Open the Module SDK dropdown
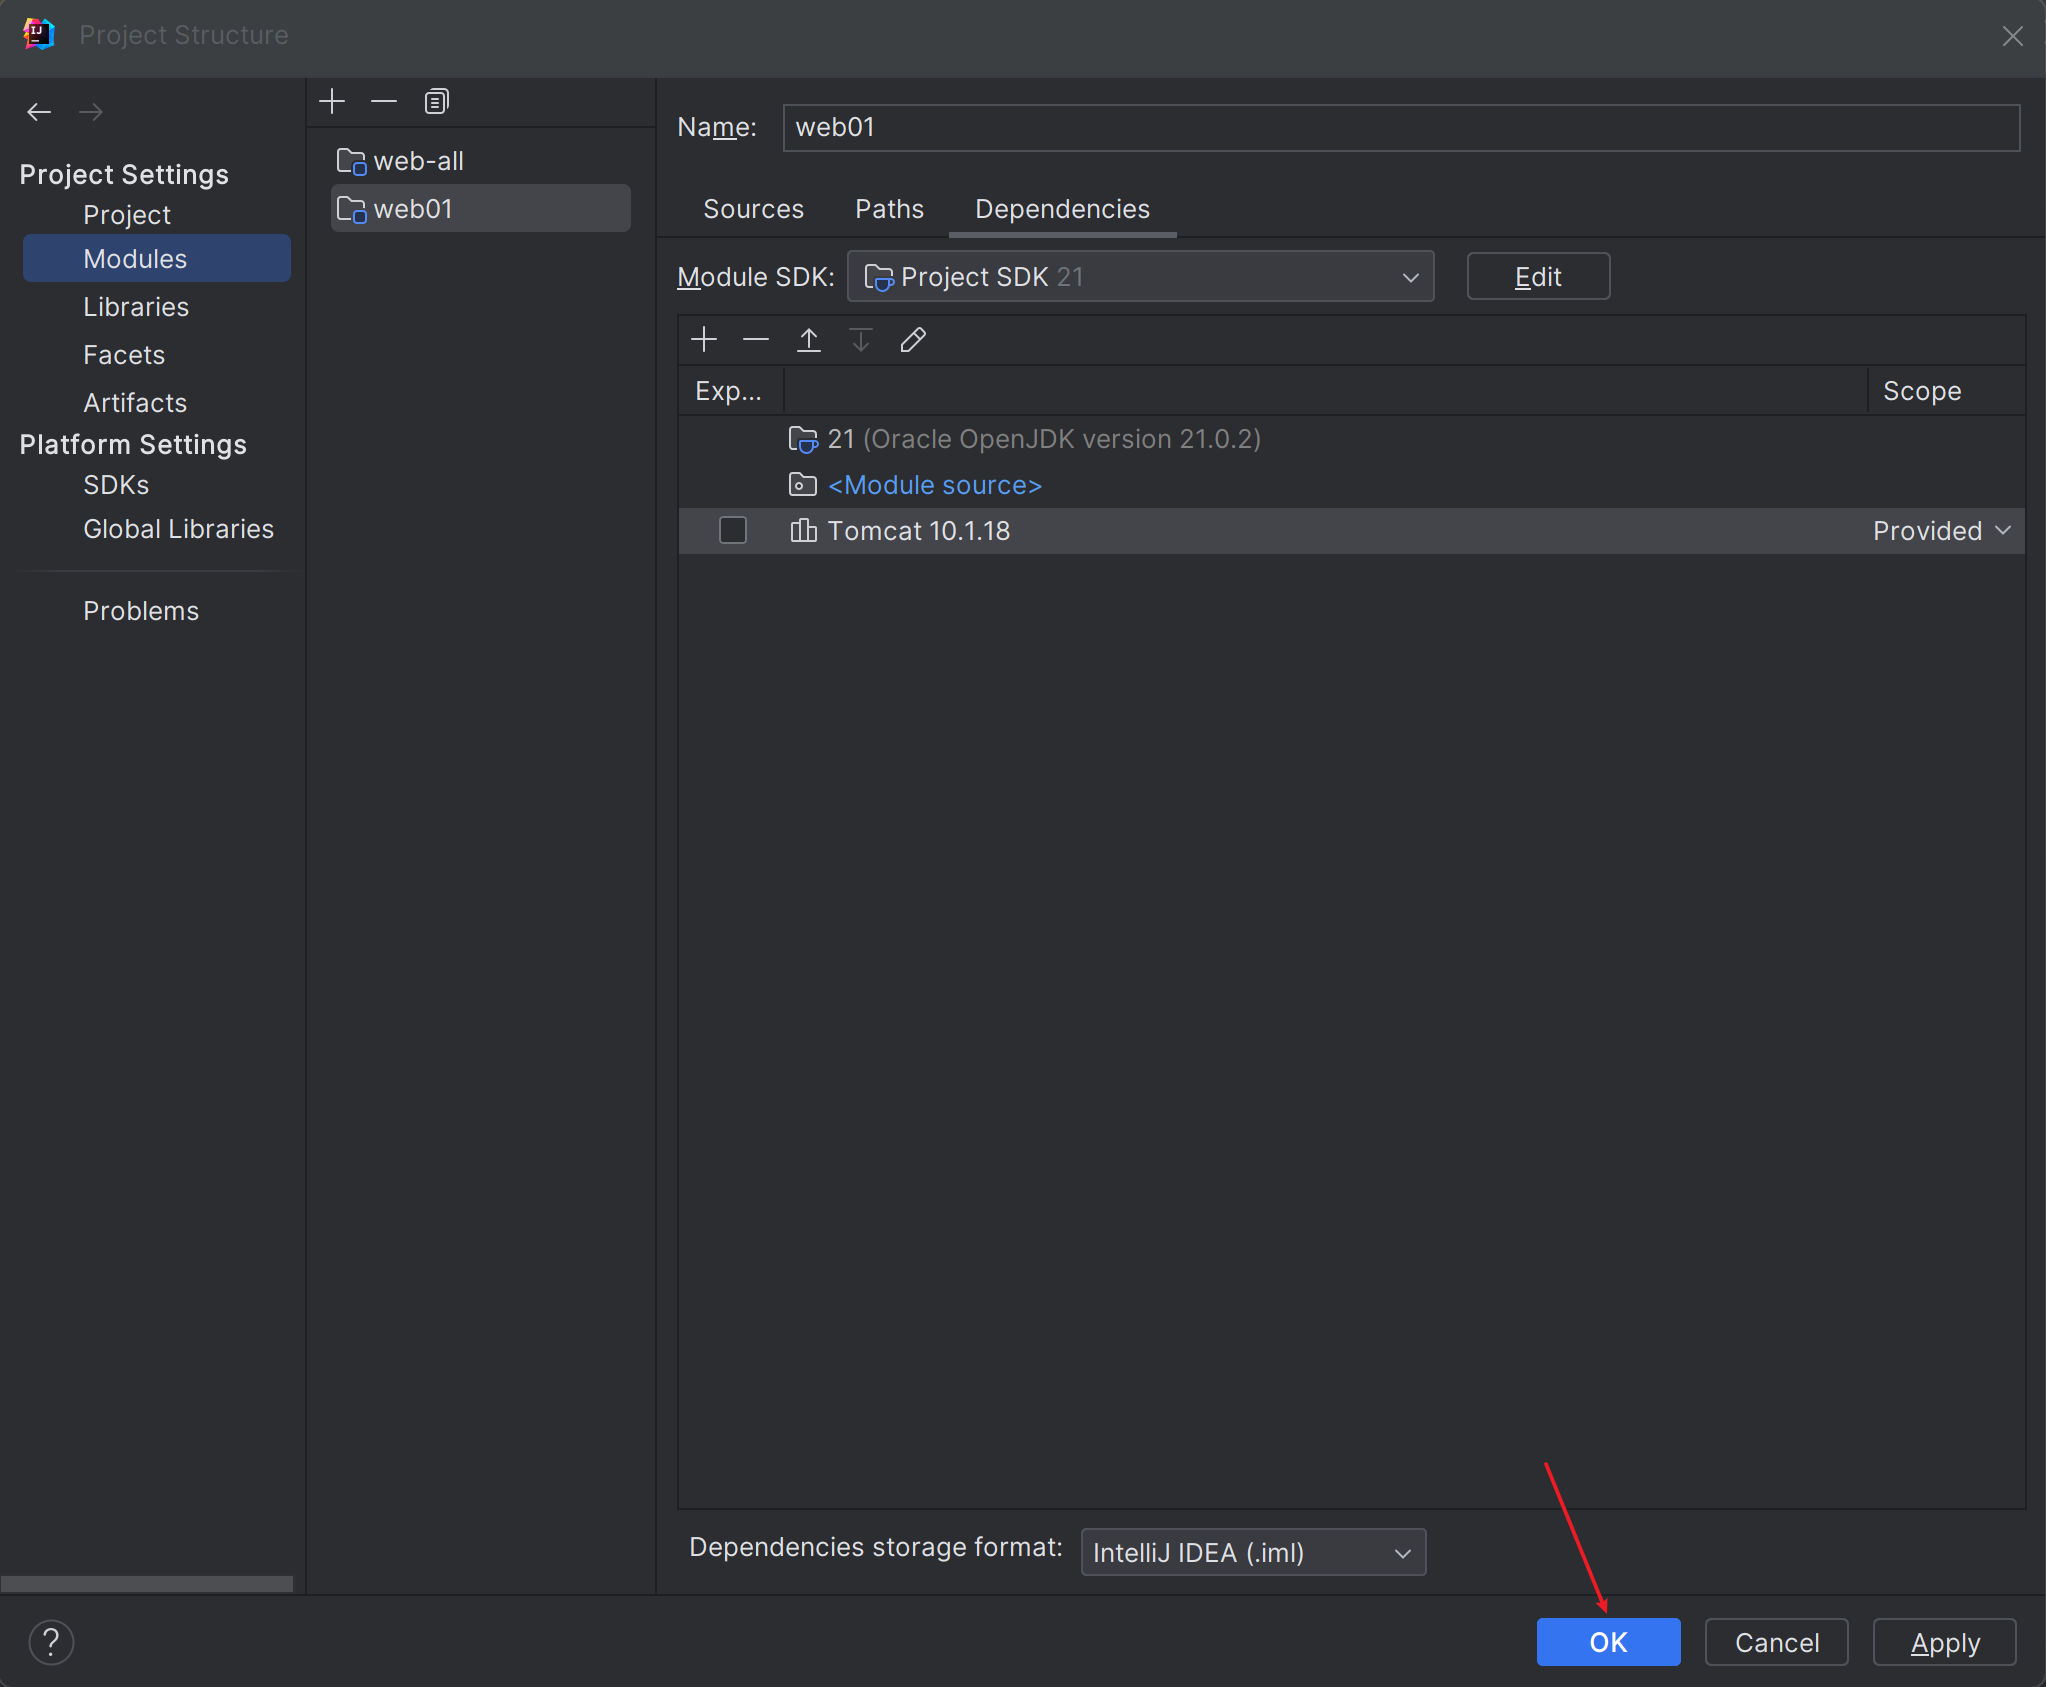The image size is (2046, 1687). (1140, 277)
